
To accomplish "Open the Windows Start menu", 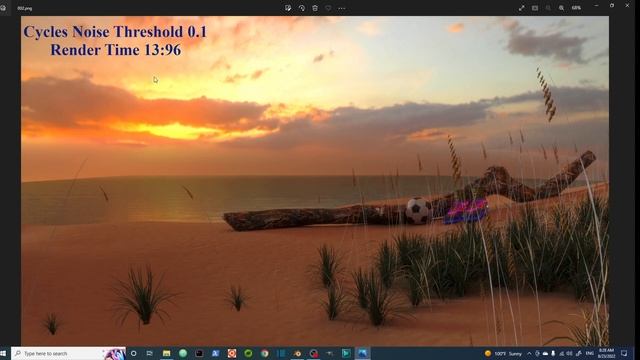I will [x=4, y=353].
